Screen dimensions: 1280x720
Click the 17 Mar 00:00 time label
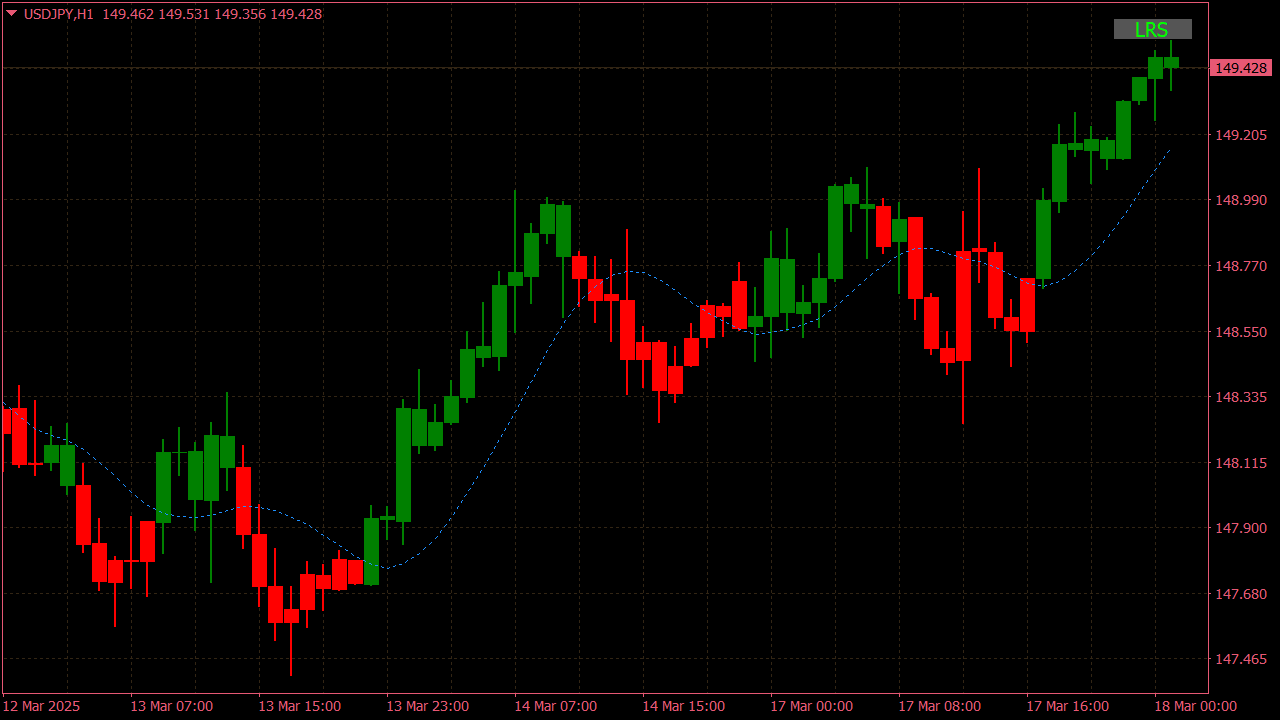(x=811, y=706)
